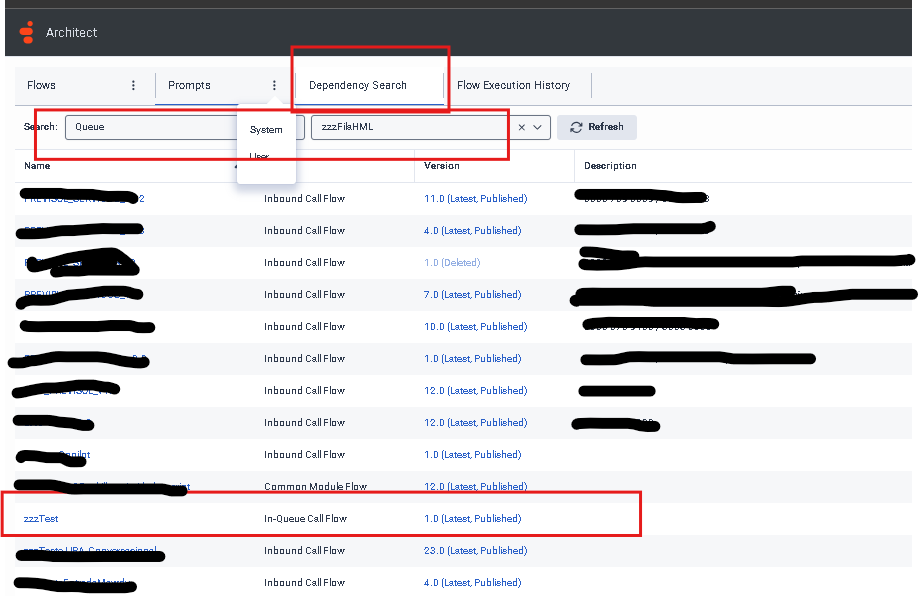Open the zzzTest flow link
Viewport: 919px width, 596px height.
coord(41,519)
